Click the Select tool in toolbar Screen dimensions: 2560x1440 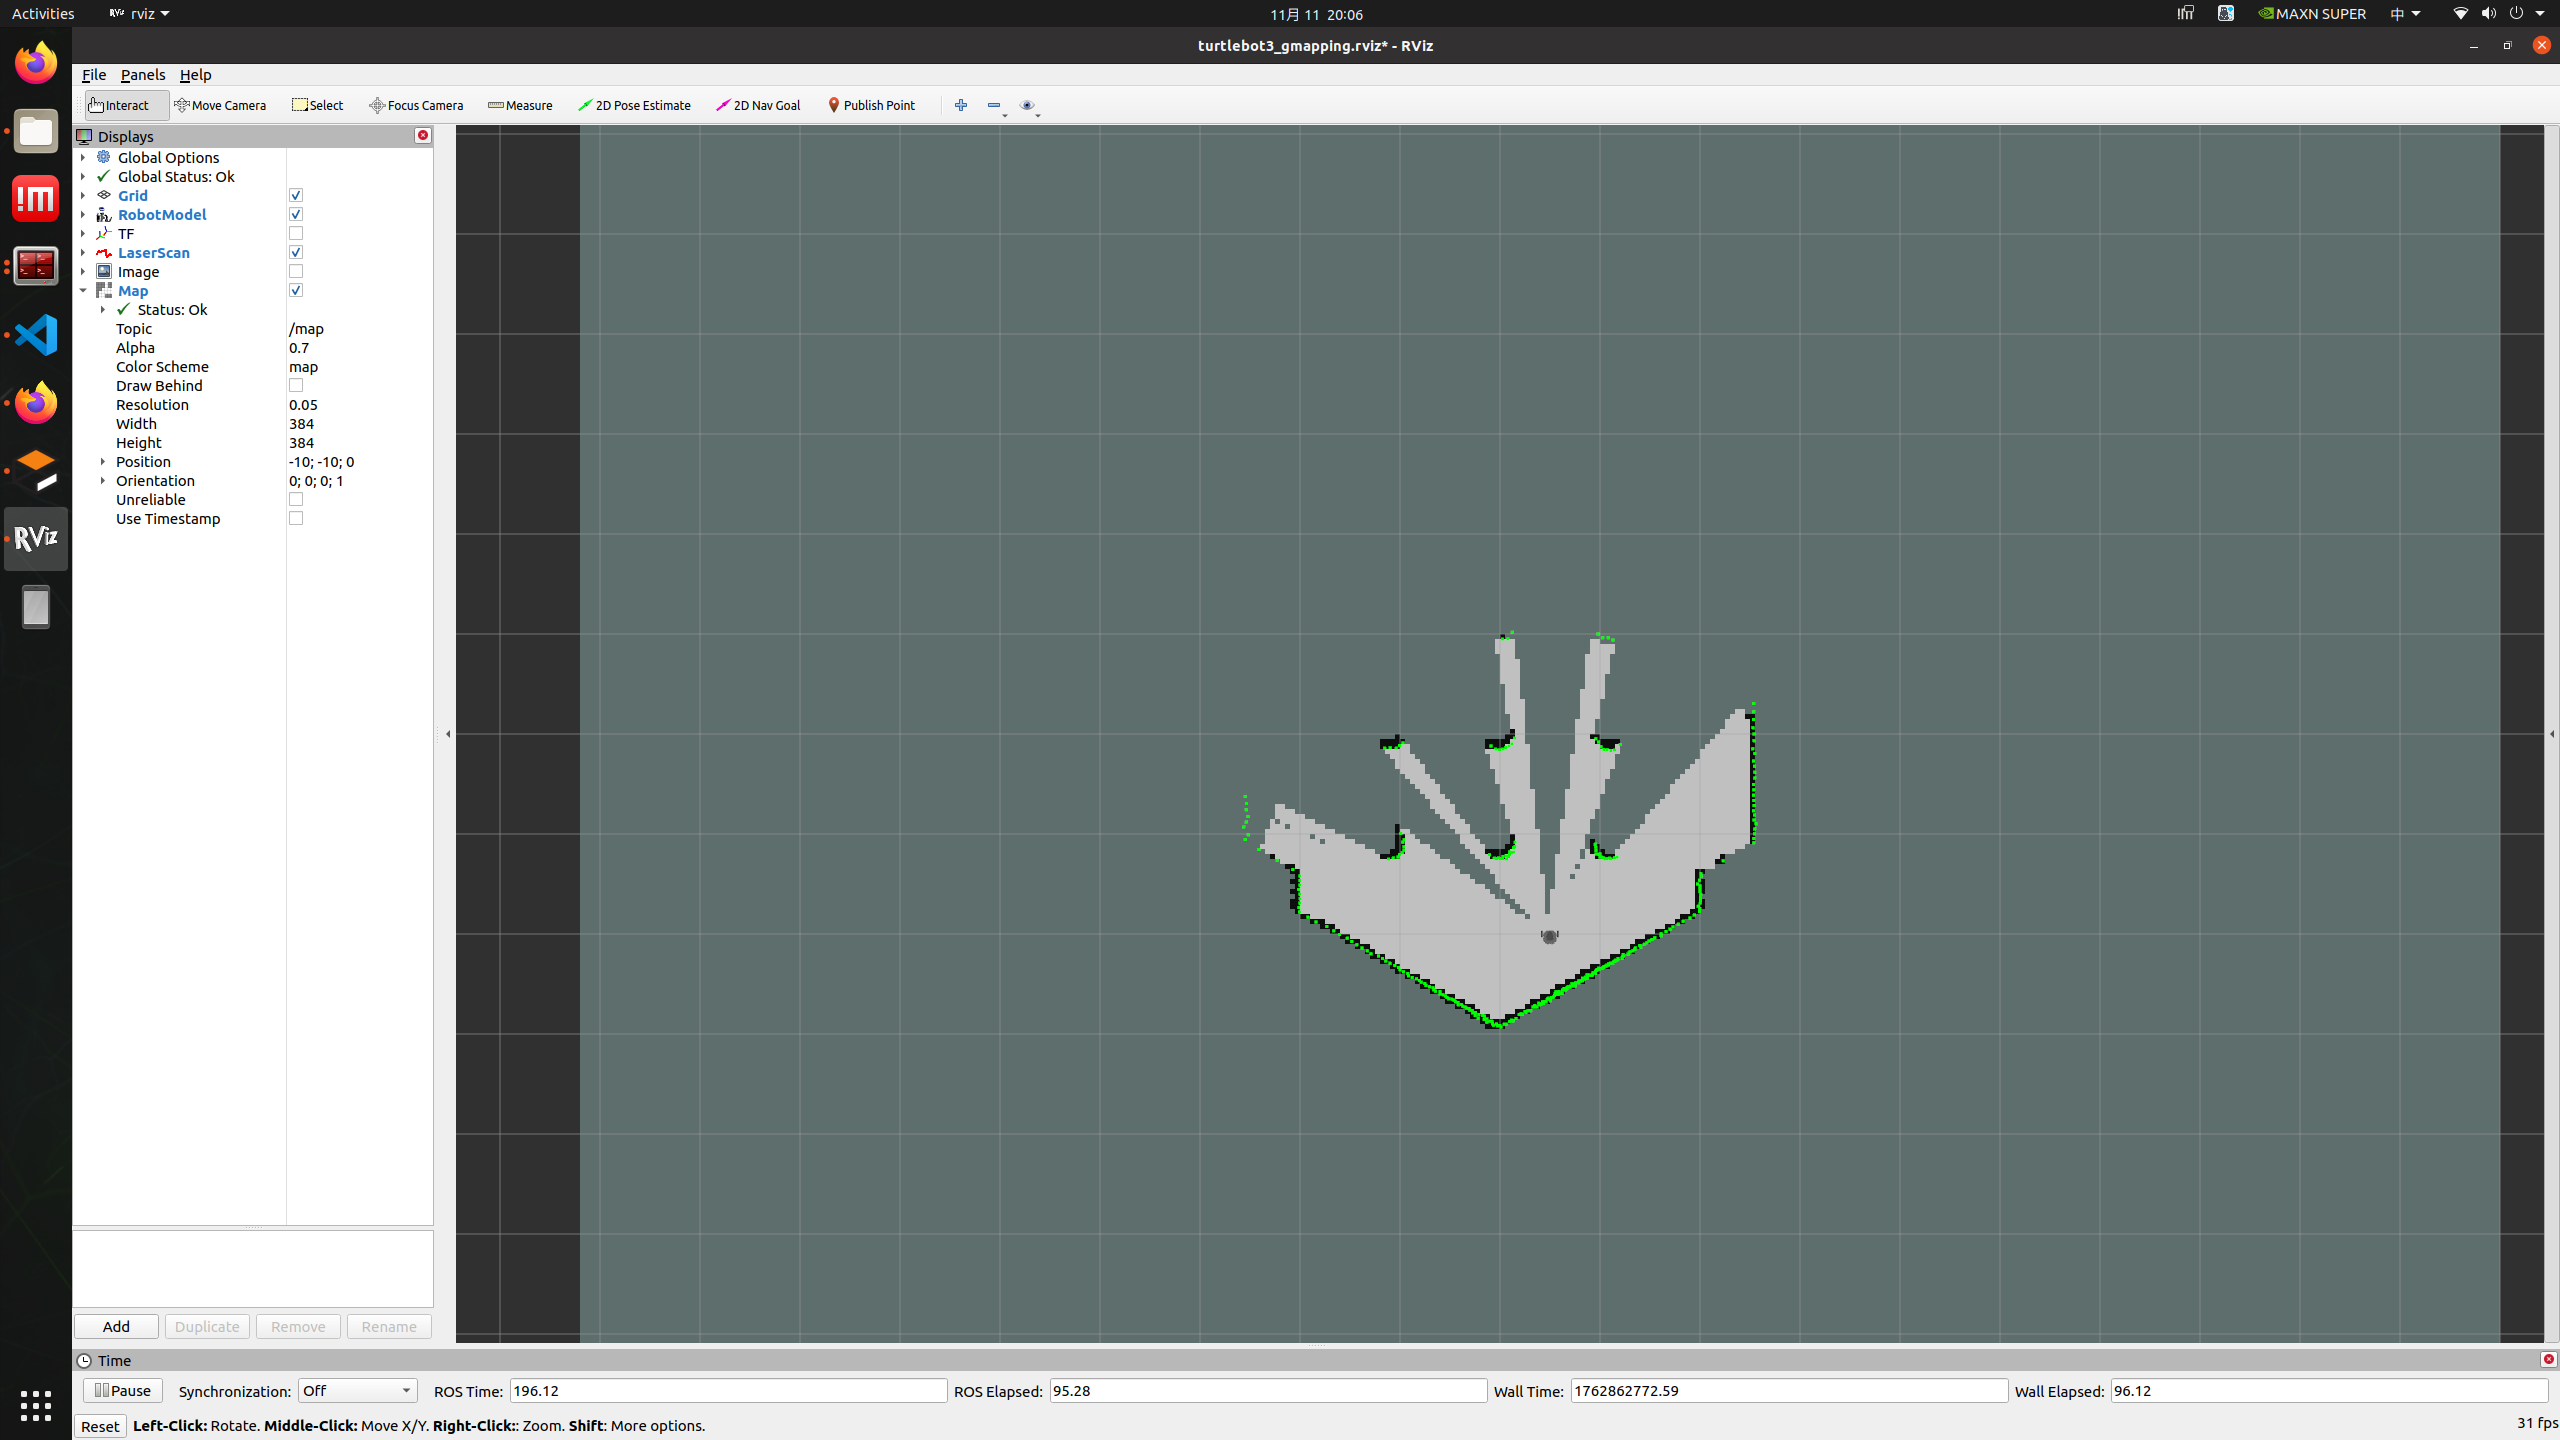pos(317,105)
